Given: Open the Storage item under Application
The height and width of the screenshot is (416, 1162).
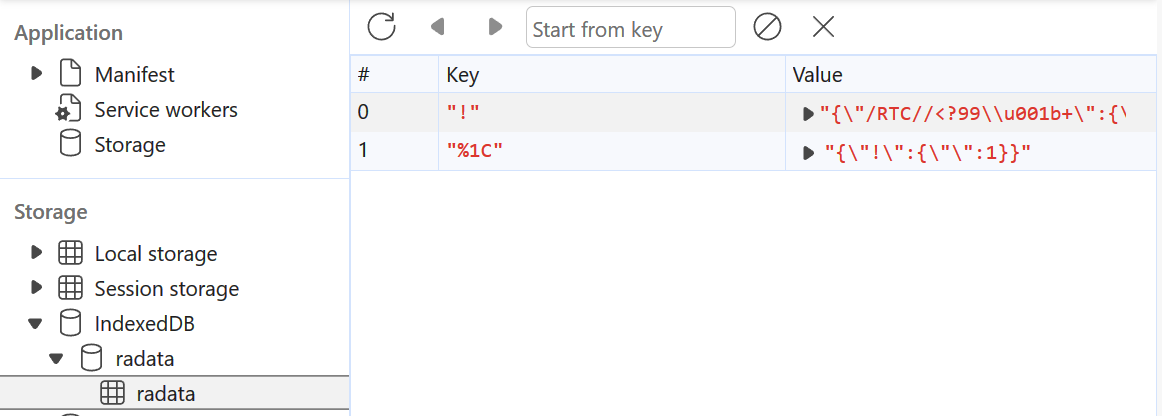Looking at the screenshot, I should (129, 145).
